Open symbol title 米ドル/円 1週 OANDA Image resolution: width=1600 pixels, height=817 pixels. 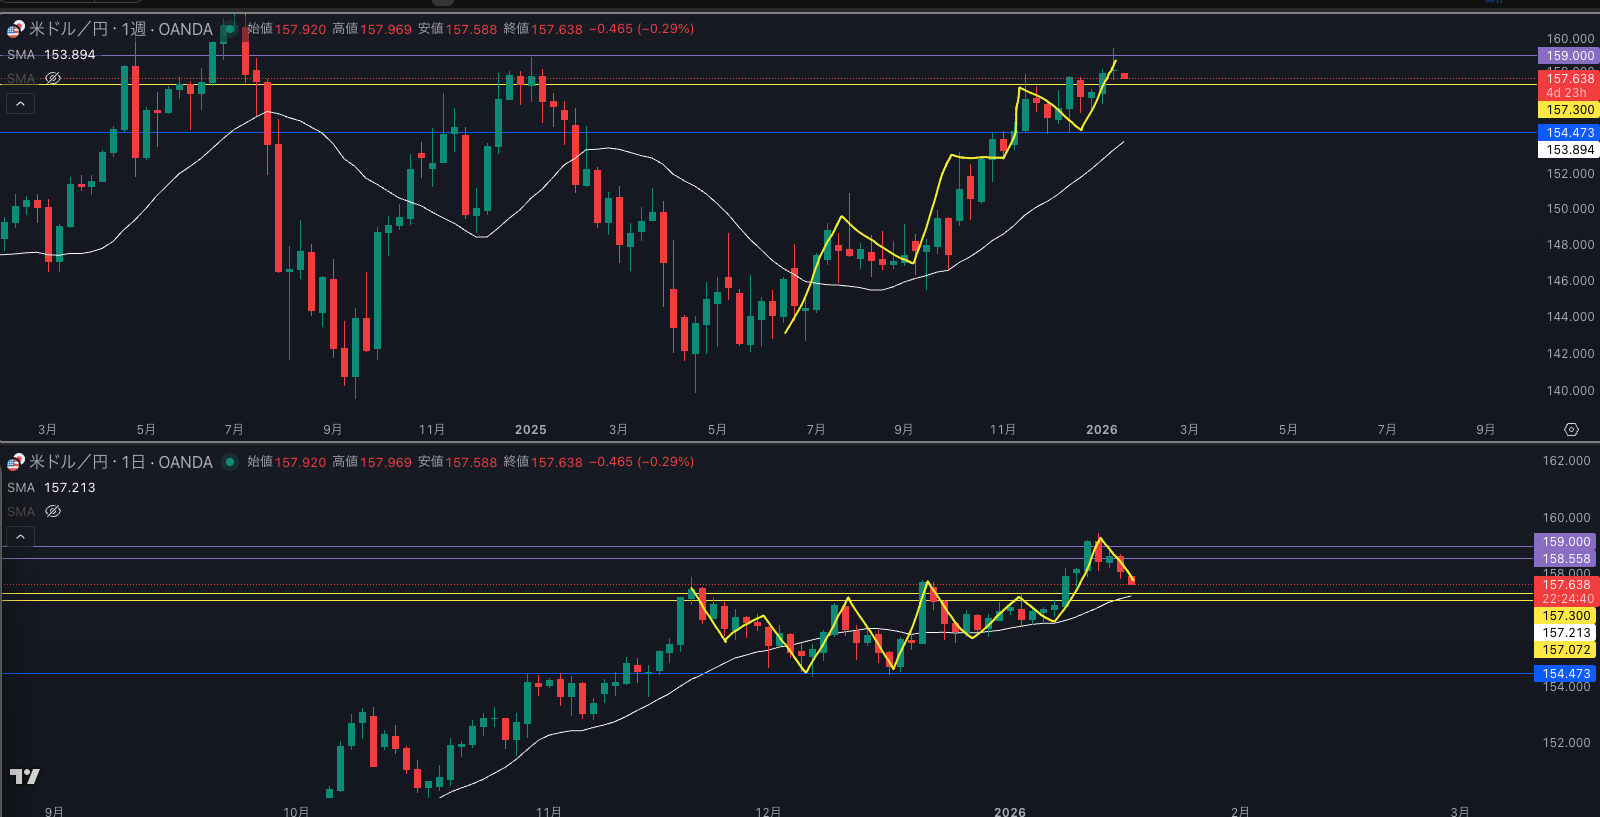tap(120, 29)
